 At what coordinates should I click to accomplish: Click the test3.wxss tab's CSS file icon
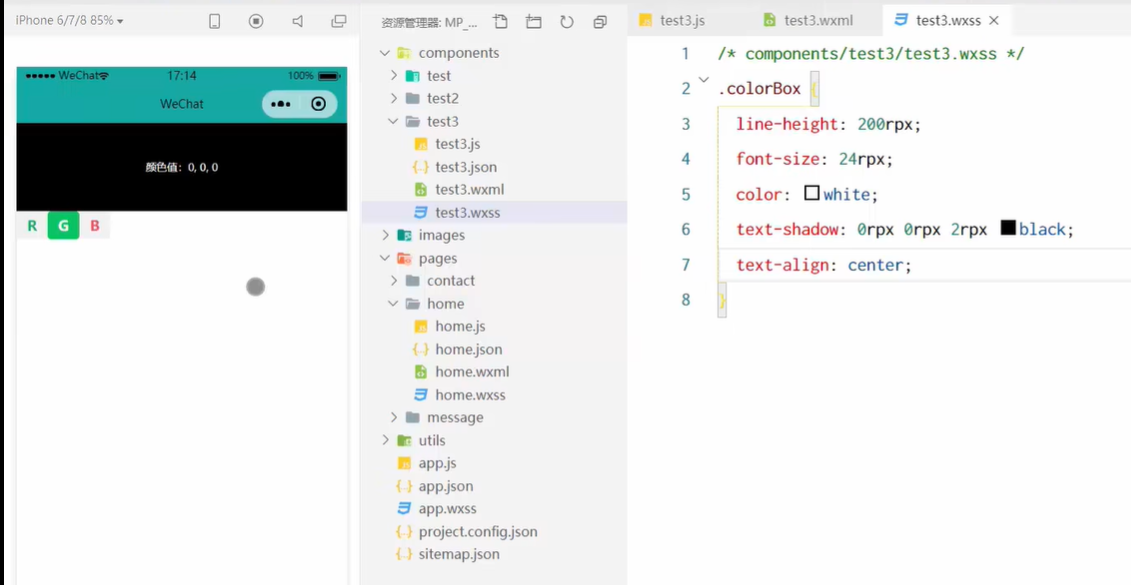click(901, 20)
